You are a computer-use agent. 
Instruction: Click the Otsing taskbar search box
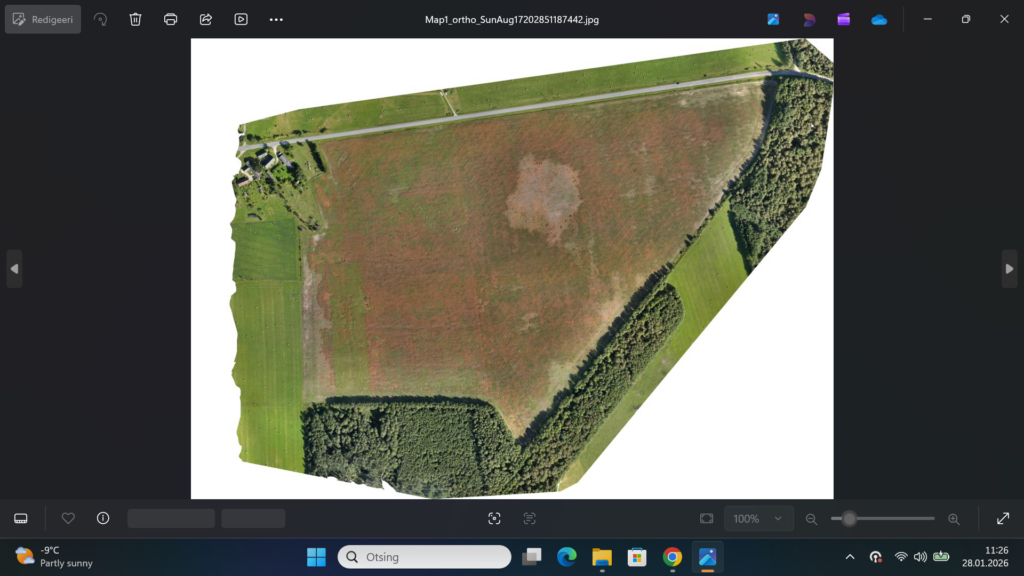point(425,557)
